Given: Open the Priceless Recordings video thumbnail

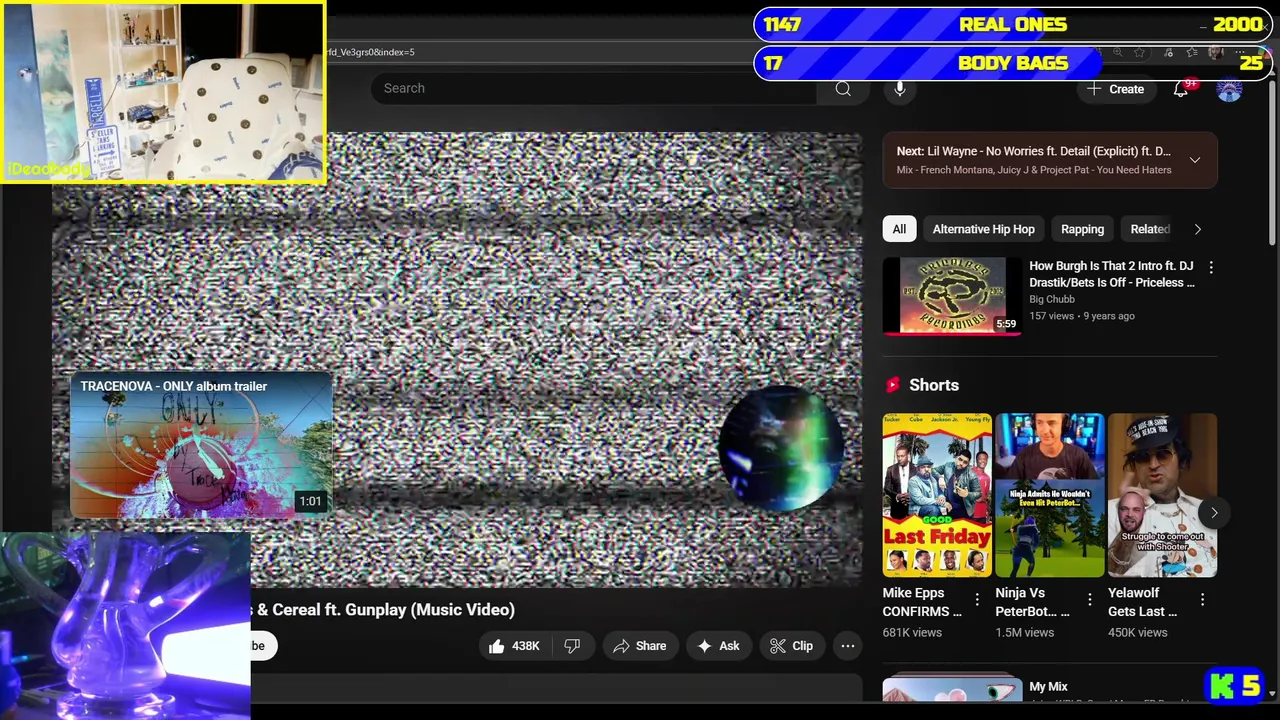Looking at the screenshot, I should [951, 296].
